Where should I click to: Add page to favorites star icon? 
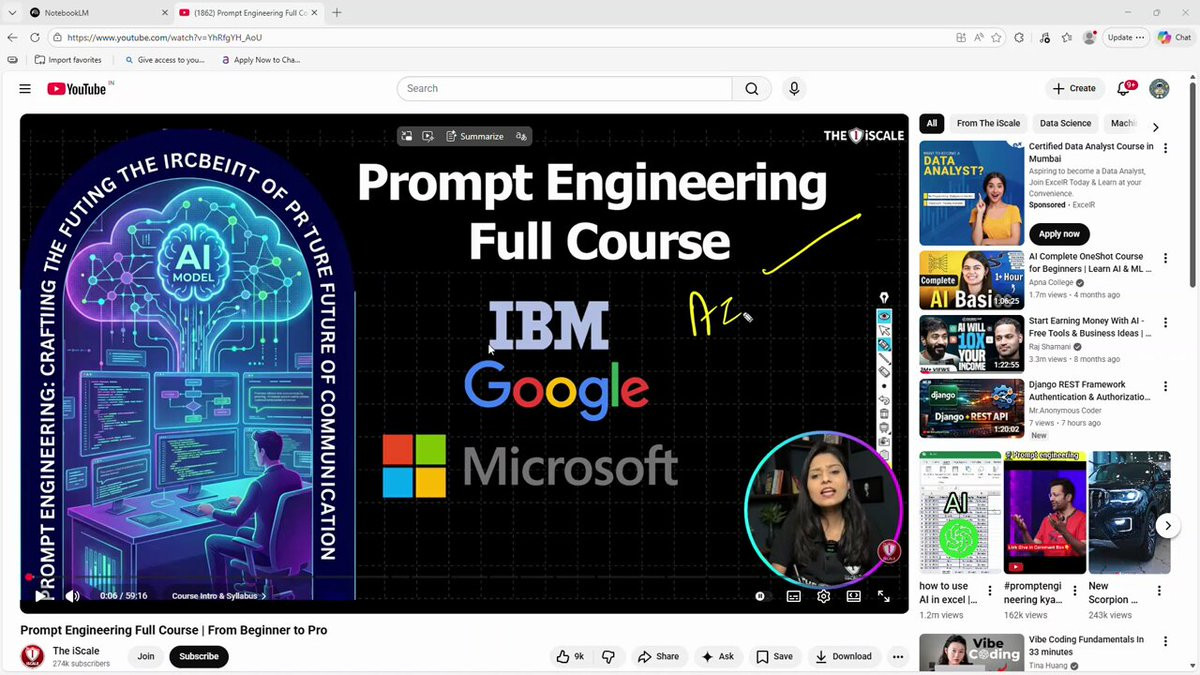click(997, 37)
